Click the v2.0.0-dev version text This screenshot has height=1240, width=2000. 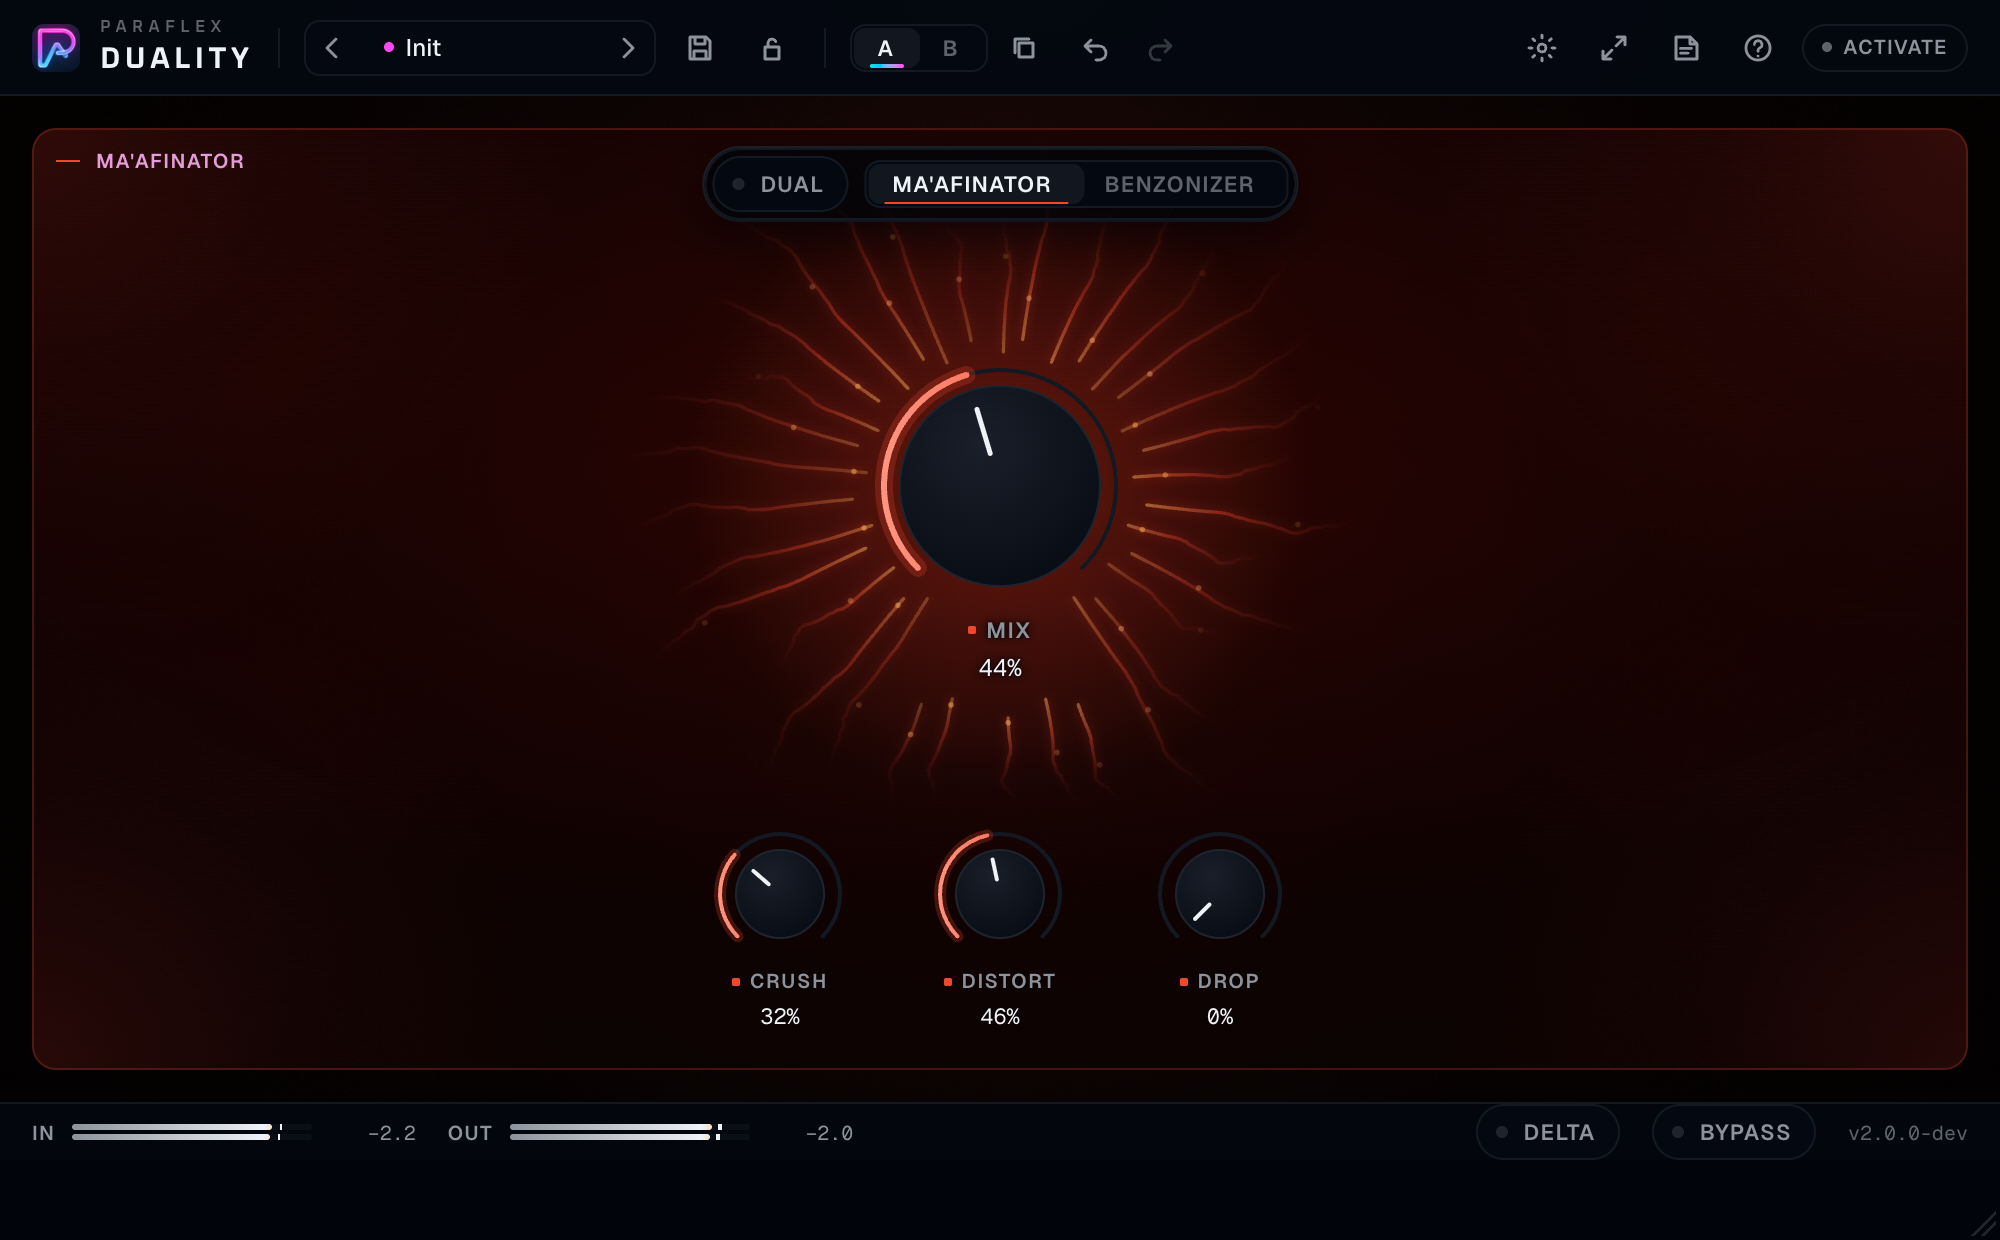[x=1907, y=1133]
